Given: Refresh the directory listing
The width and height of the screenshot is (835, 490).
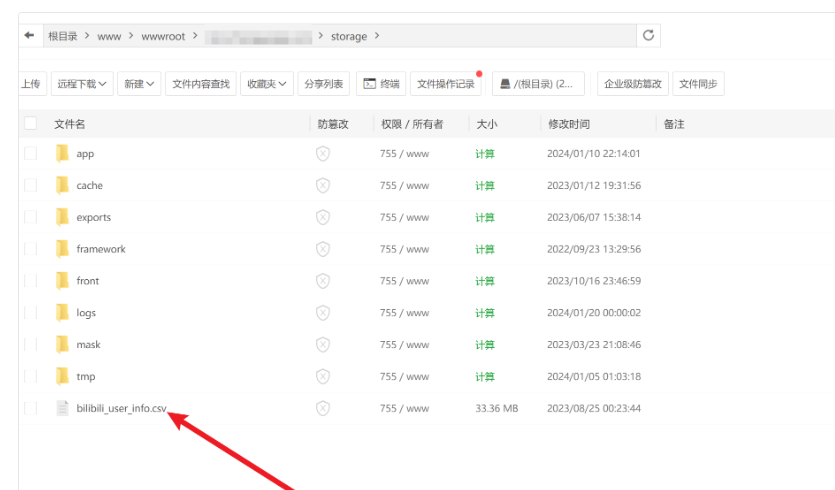Looking at the screenshot, I should click(x=648, y=36).
